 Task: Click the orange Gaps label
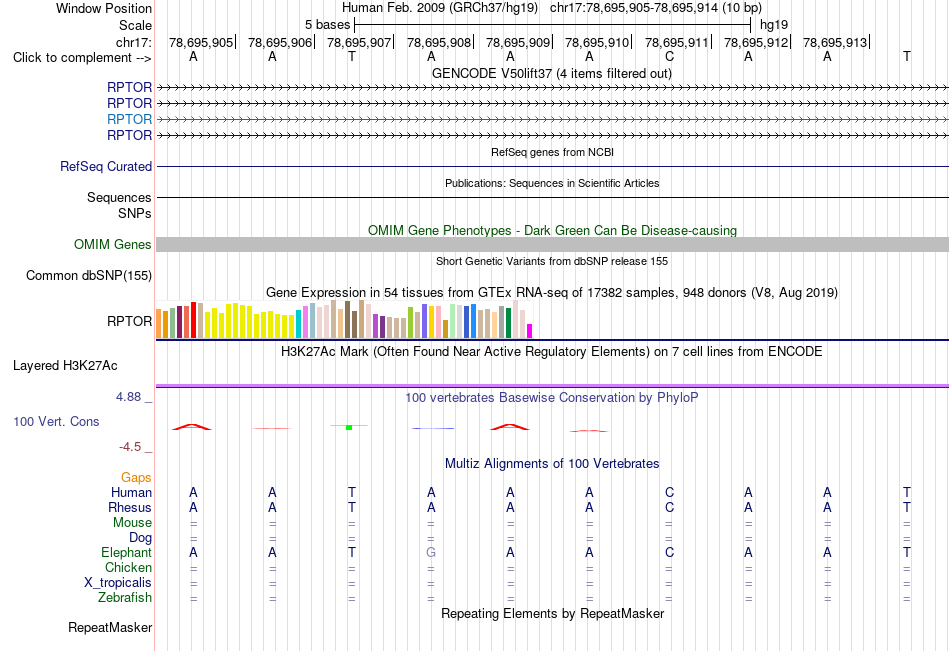coord(136,478)
